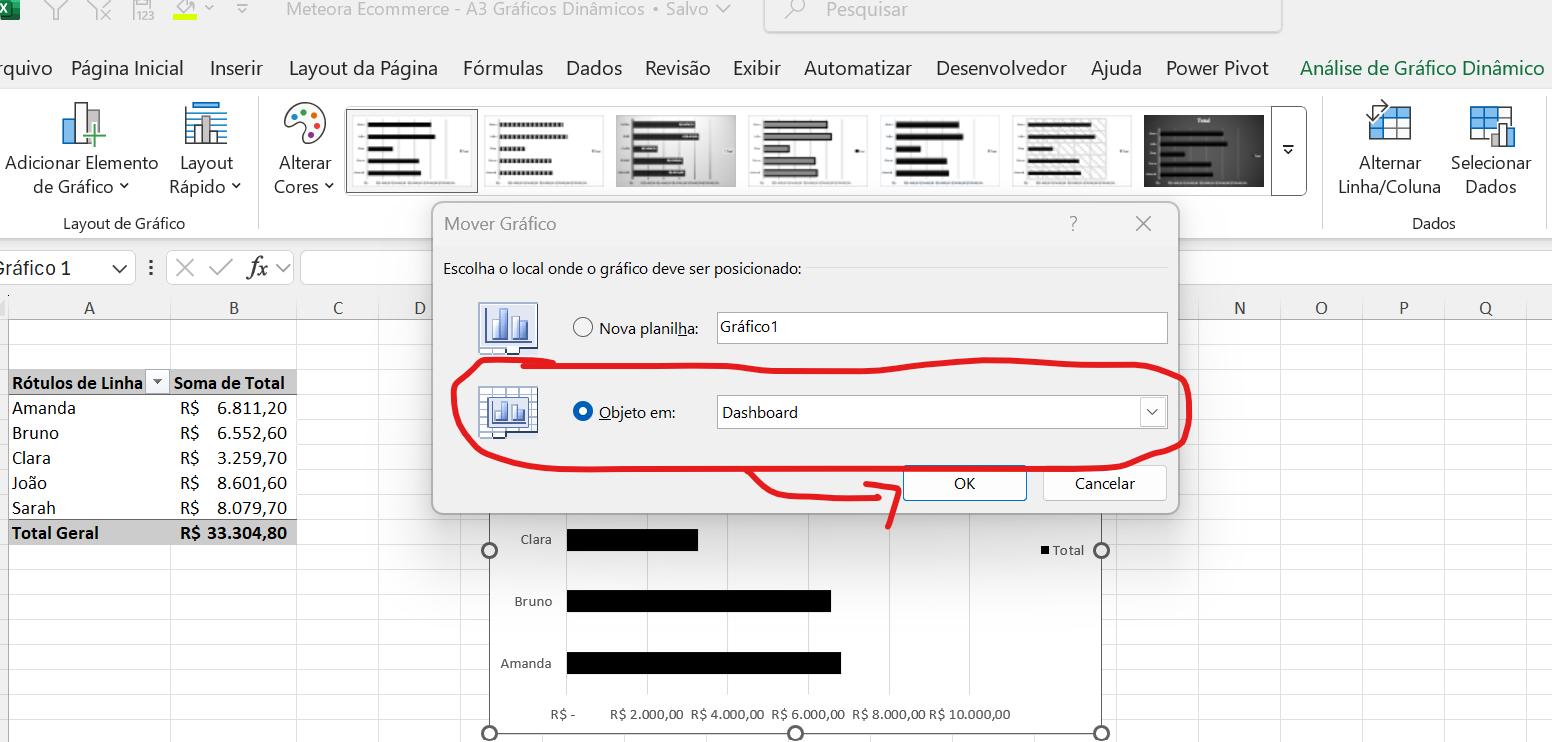Click the clear filter icon in Quick Access Toolbar
The image size is (1552, 742).
coord(97,10)
